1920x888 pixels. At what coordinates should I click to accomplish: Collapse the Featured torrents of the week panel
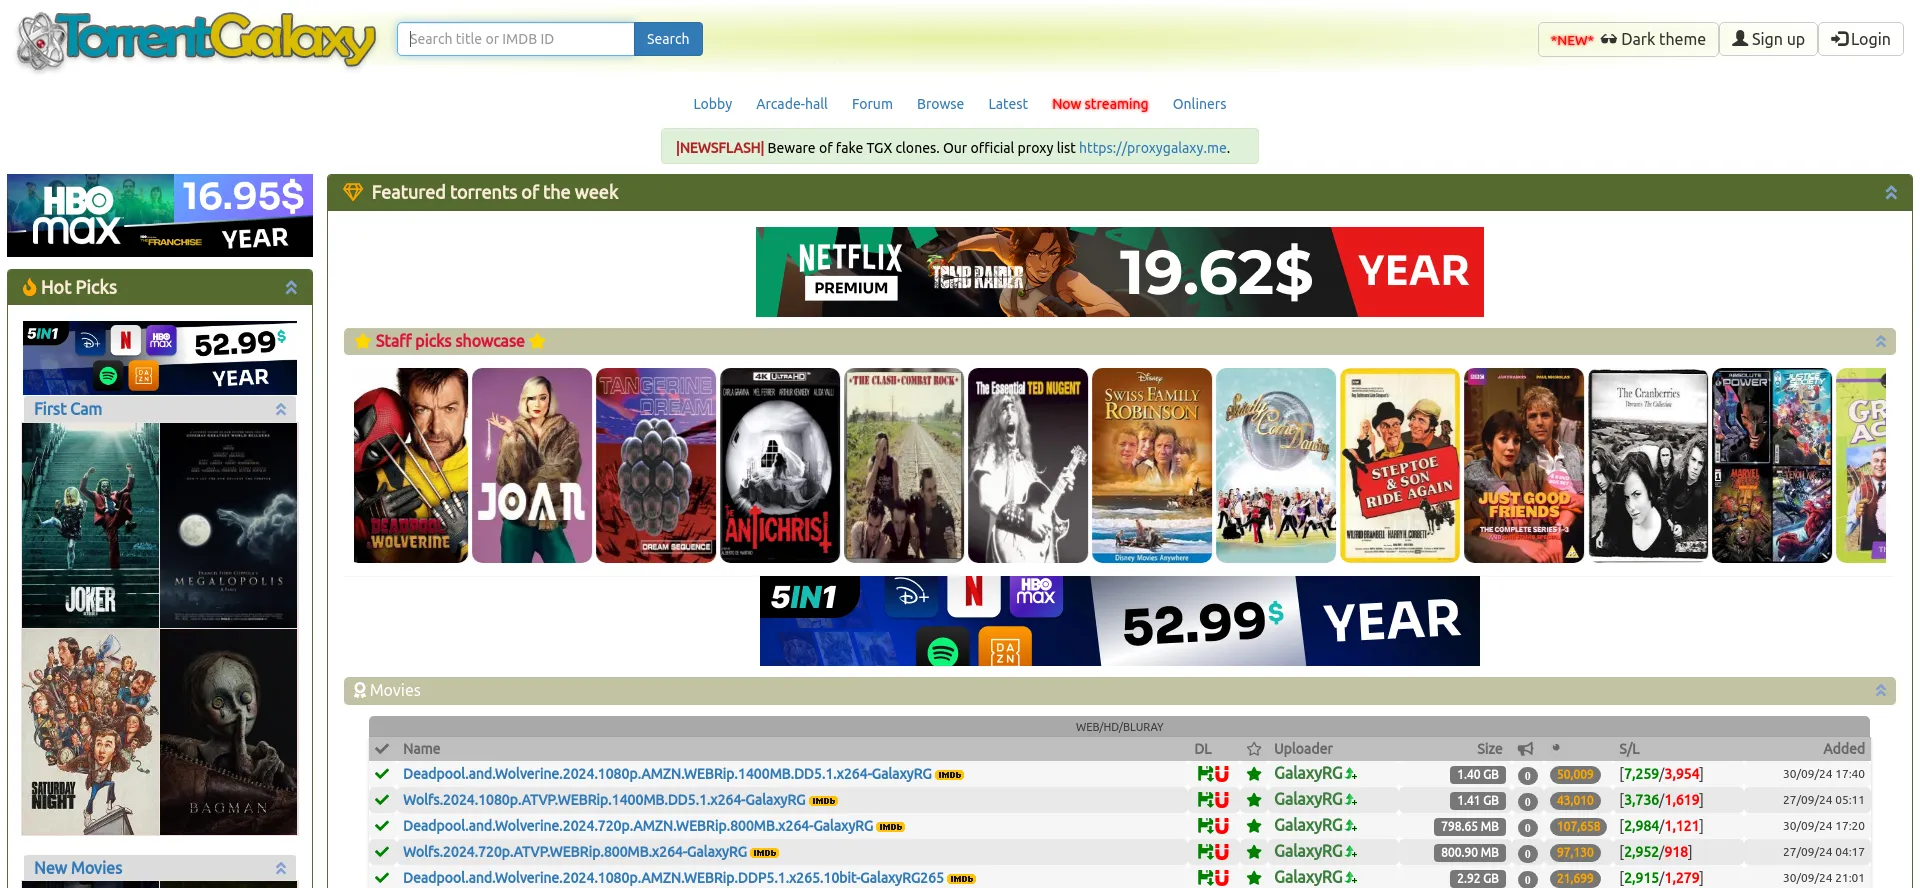tap(1890, 193)
